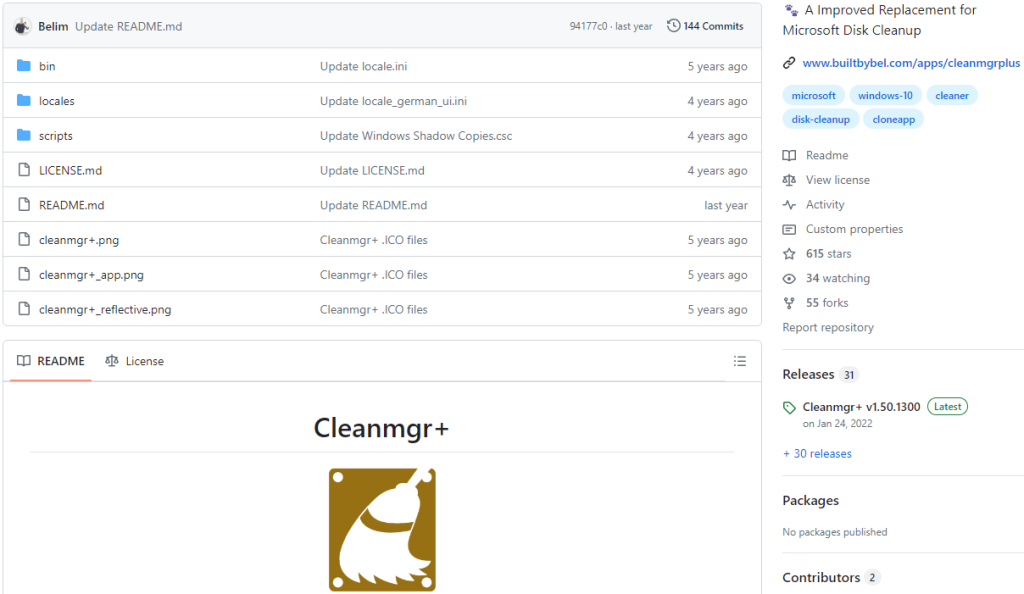Select the cloneapp topic tag
The width and height of the screenshot is (1024, 594).
click(x=893, y=119)
